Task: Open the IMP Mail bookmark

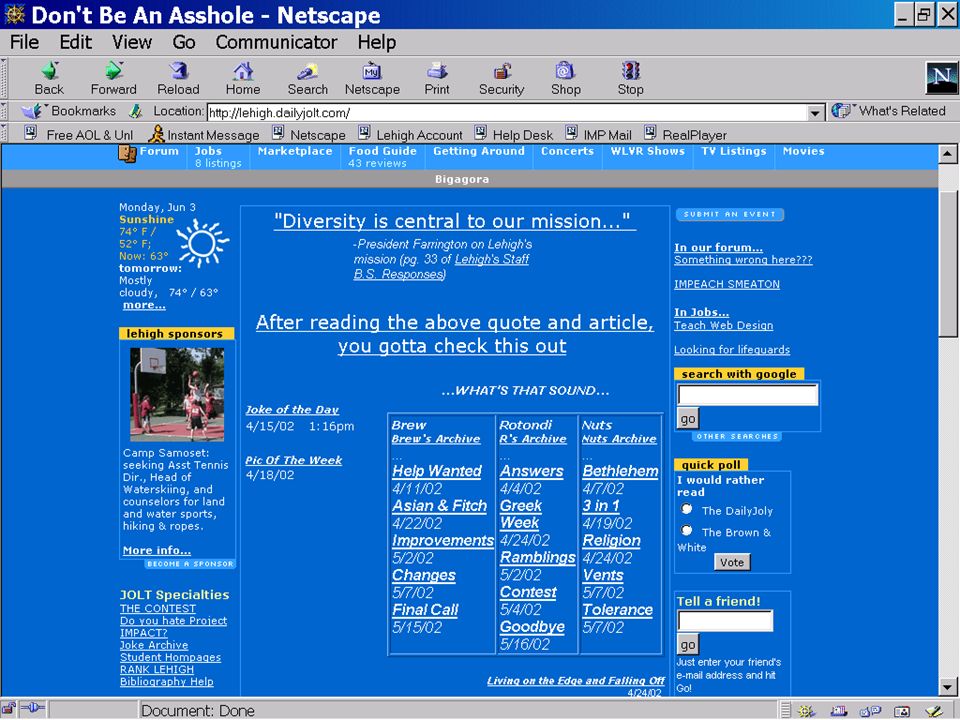Action: point(598,134)
